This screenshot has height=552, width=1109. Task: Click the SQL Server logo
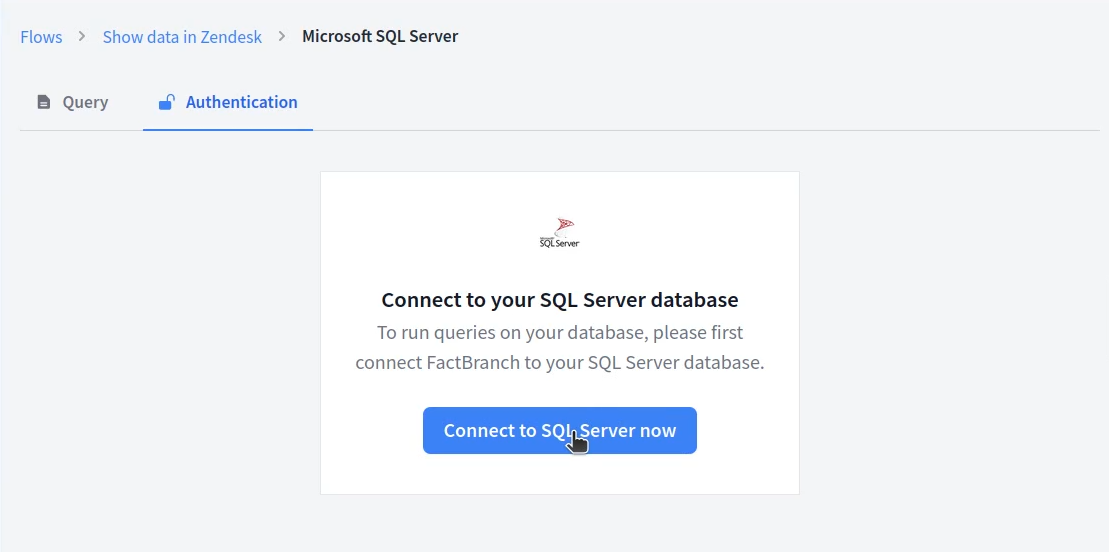click(x=559, y=233)
